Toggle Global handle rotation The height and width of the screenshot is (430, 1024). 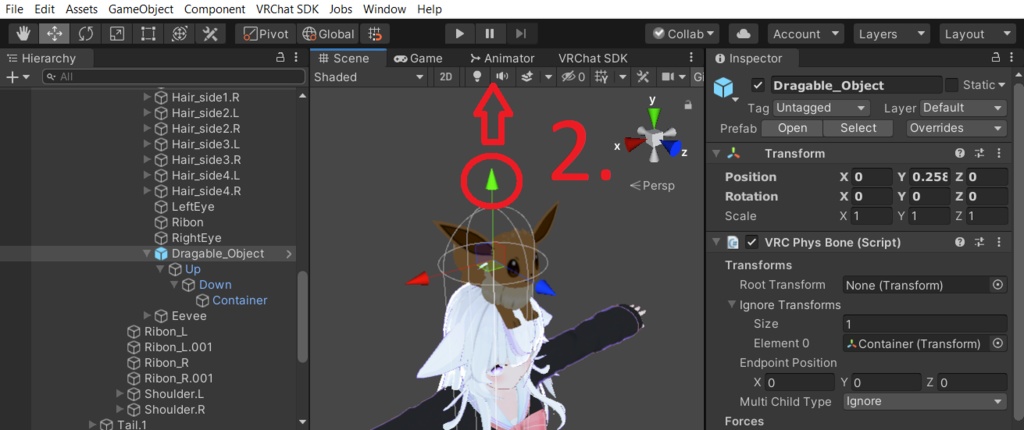pos(329,34)
